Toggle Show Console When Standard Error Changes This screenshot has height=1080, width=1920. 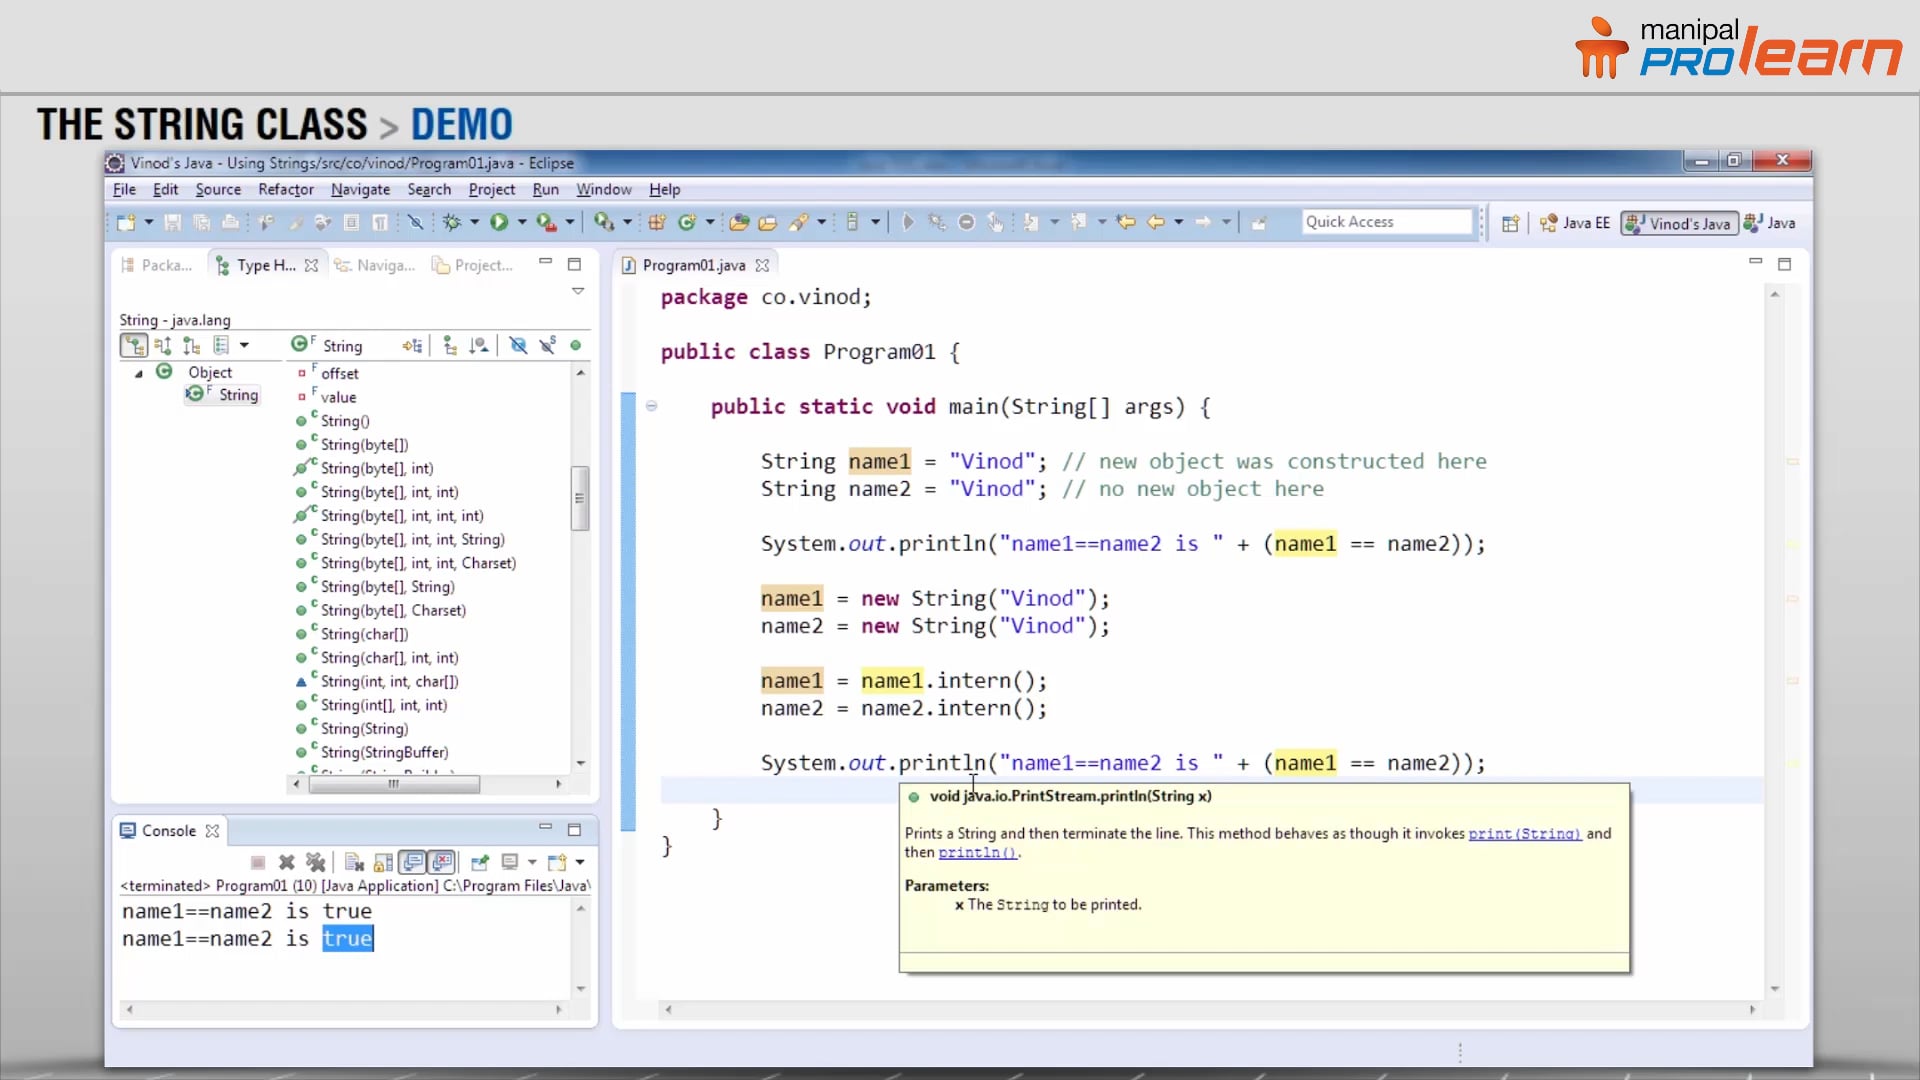pyautogui.click(x=443, y=862)
